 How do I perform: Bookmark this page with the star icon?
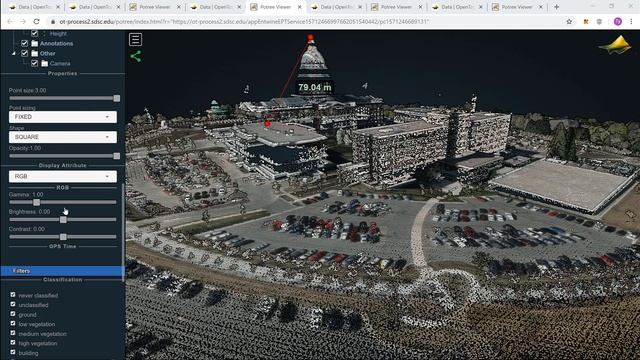click(x=569, y=22)
